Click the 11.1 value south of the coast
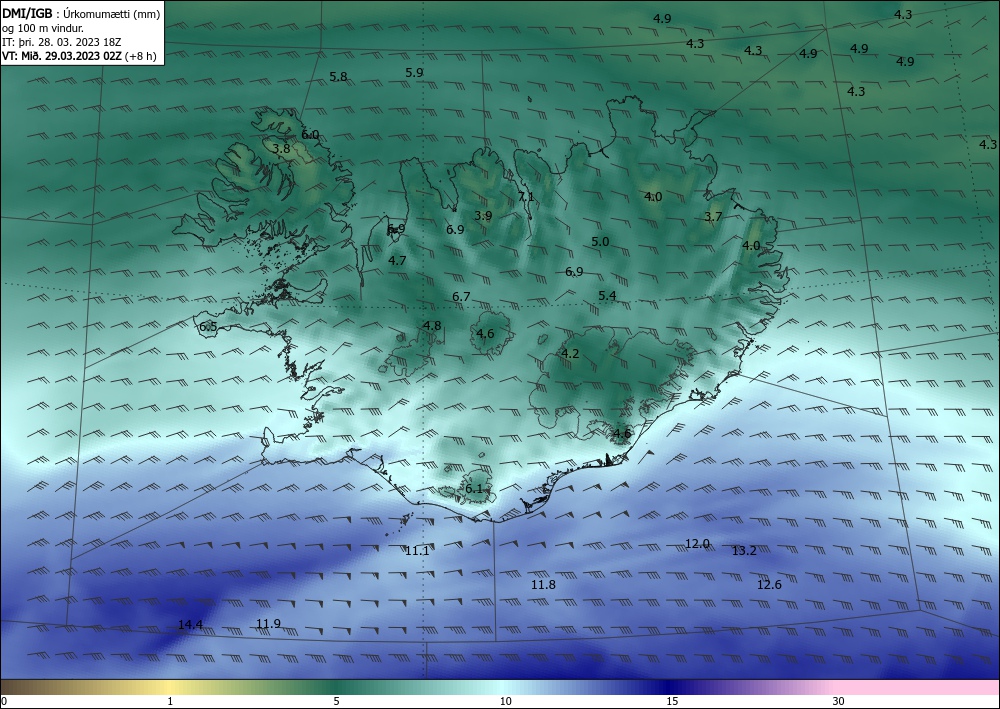The width and height of the screenshot is (1000, 709). (x=417, y=551)
